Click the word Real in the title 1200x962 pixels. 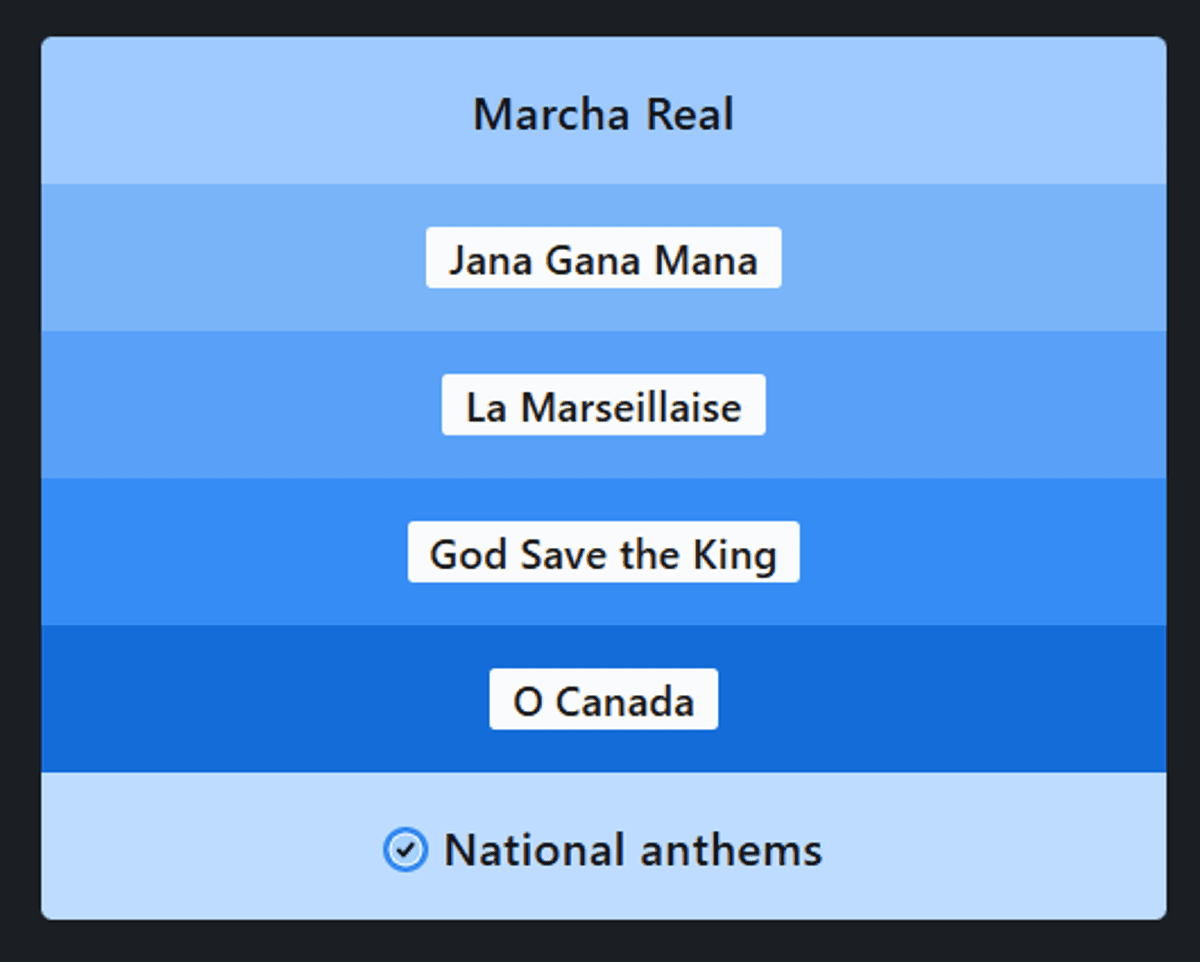pos(689,114)
